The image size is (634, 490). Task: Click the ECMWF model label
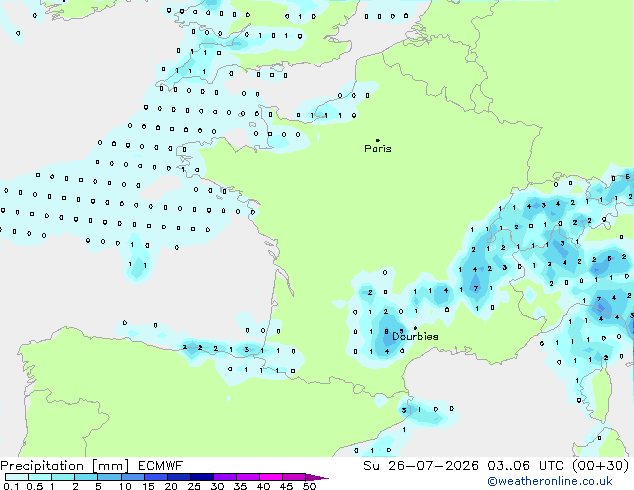160,466
